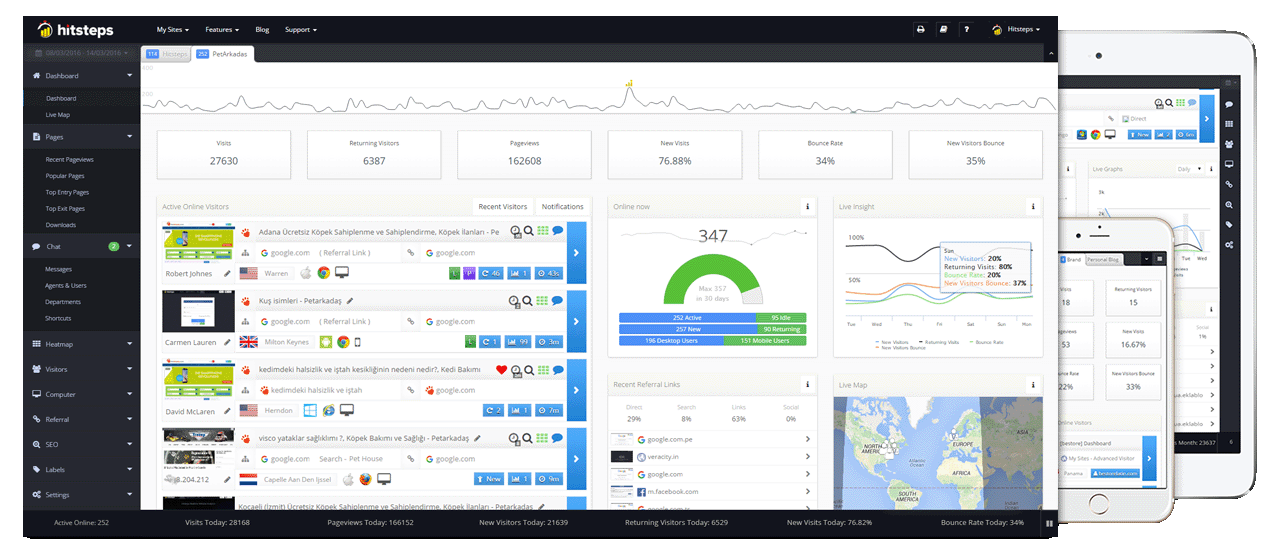The image size is (1271, 553).
Task: Click the red heart icon on kedimdeki row
Action: (501, 369)
